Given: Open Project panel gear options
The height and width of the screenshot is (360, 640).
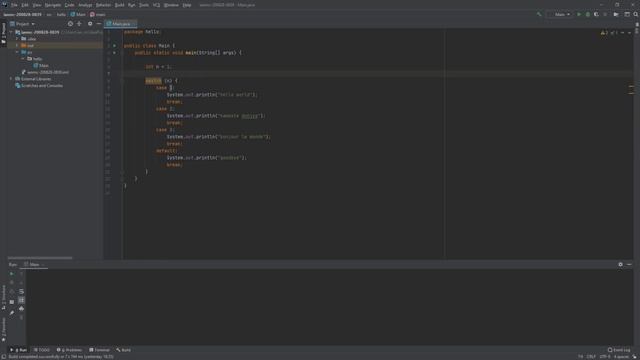Looking at the screenshot, I should tap(90, 24).
